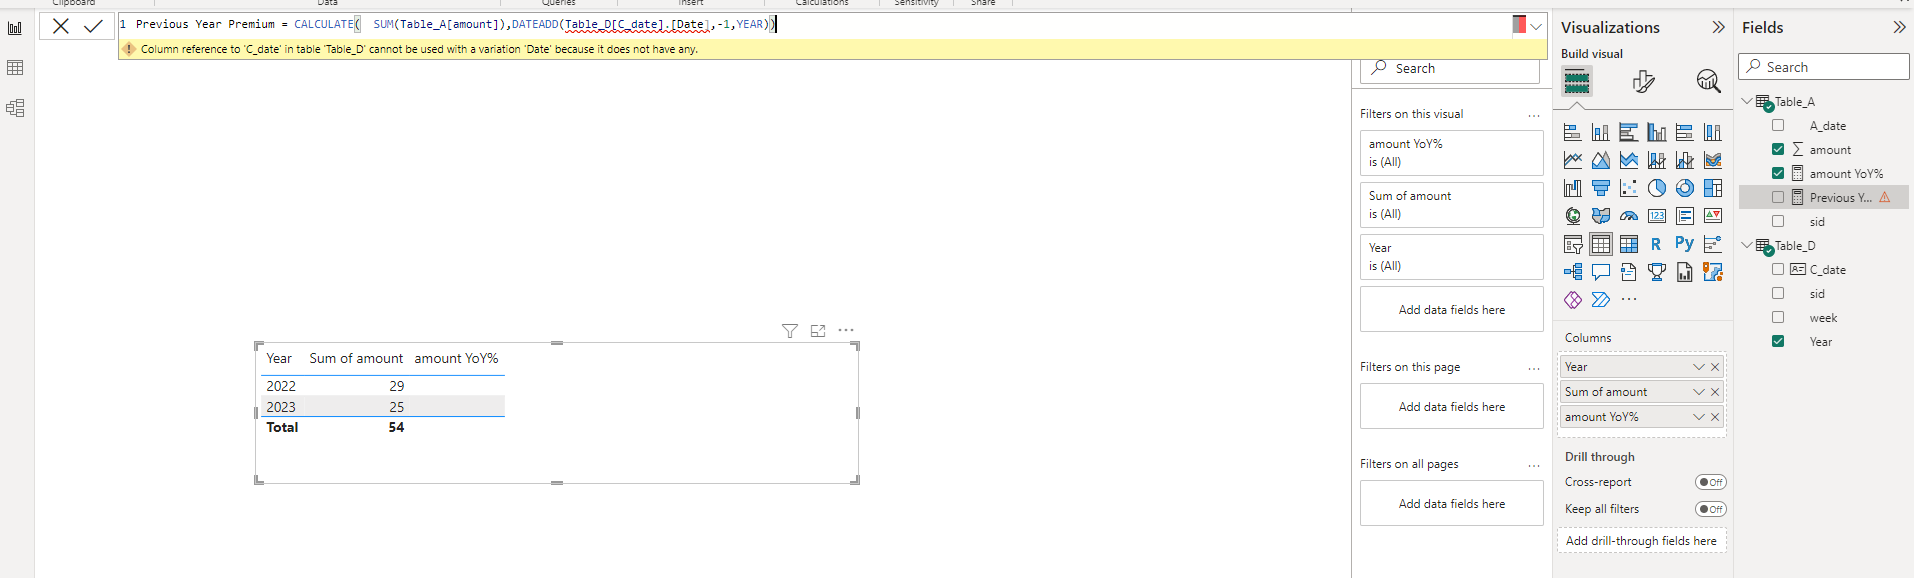The height and width of the screenshot is (578, 1914).
Task: Choose the Line chart visual
Action: coord(1573,160)
